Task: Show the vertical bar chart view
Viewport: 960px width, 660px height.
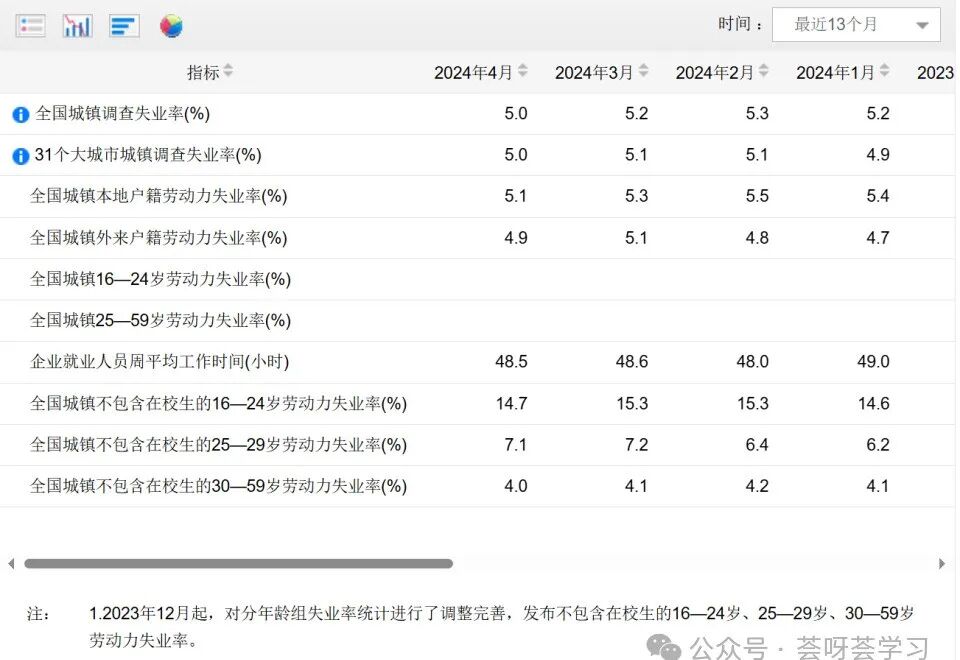Action: [78, 26]
